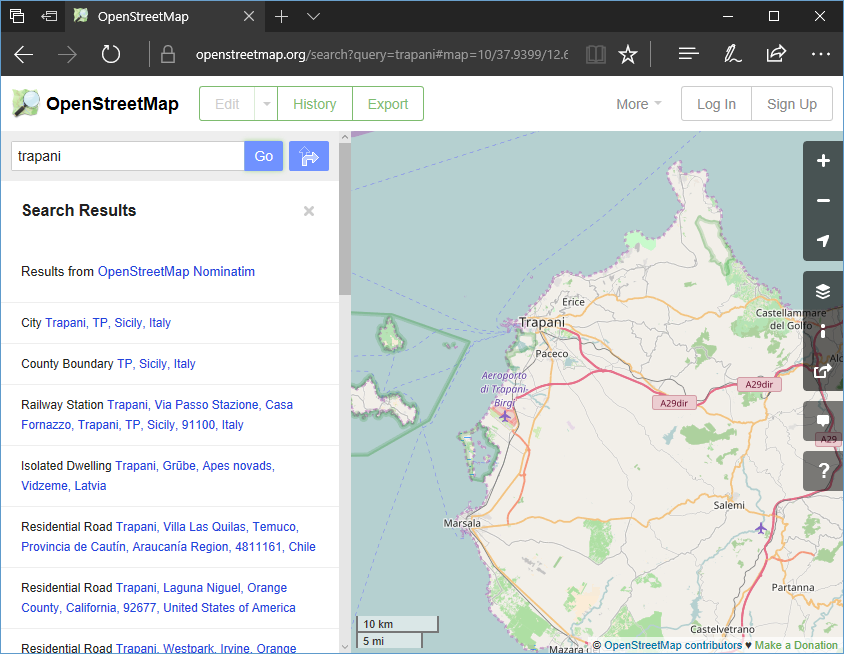This screenshot has height=654, width=844.
Task: Open Edge reading view
Action: coord(595,54)
